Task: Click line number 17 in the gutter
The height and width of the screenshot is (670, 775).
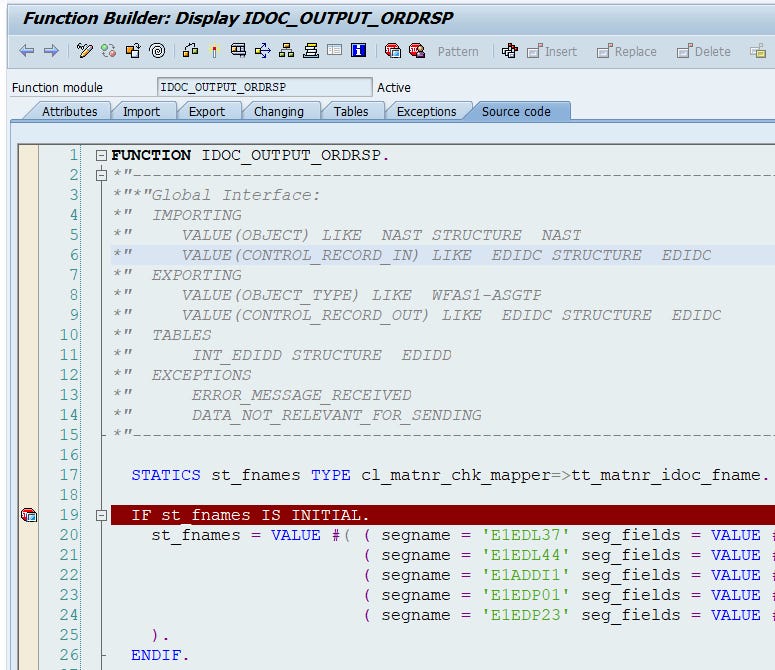Action: (69, 475)
